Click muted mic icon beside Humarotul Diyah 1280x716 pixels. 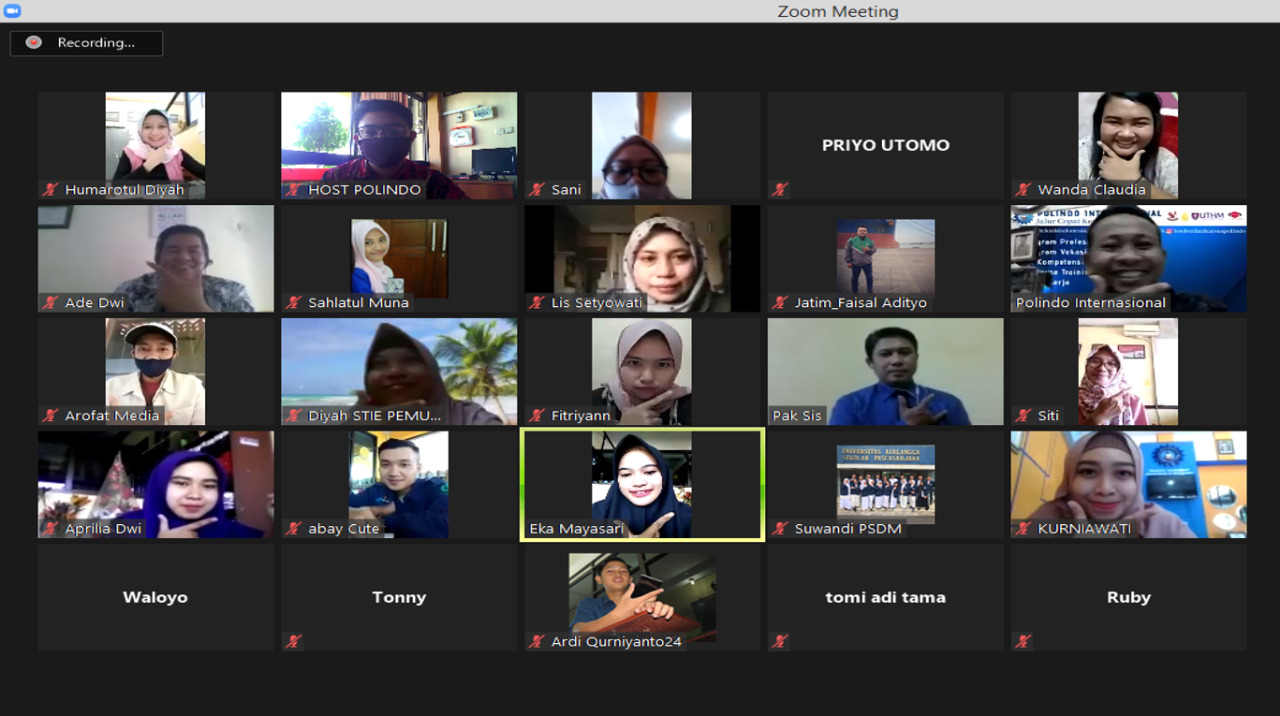click(x=50, y=189)
